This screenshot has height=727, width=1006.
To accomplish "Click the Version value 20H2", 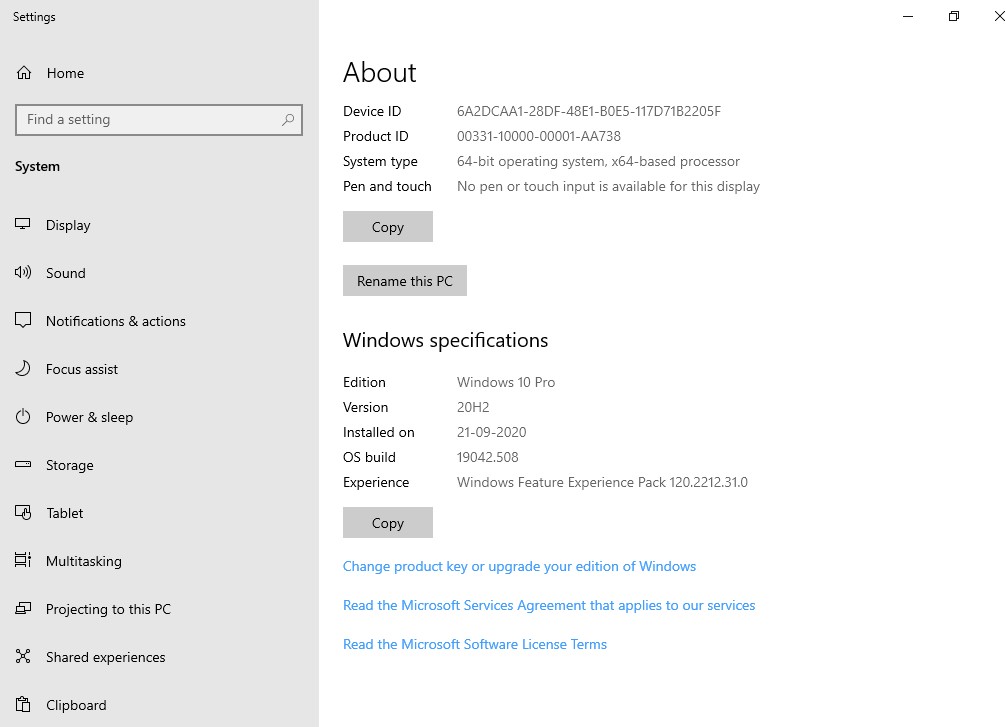I will 473,407.
